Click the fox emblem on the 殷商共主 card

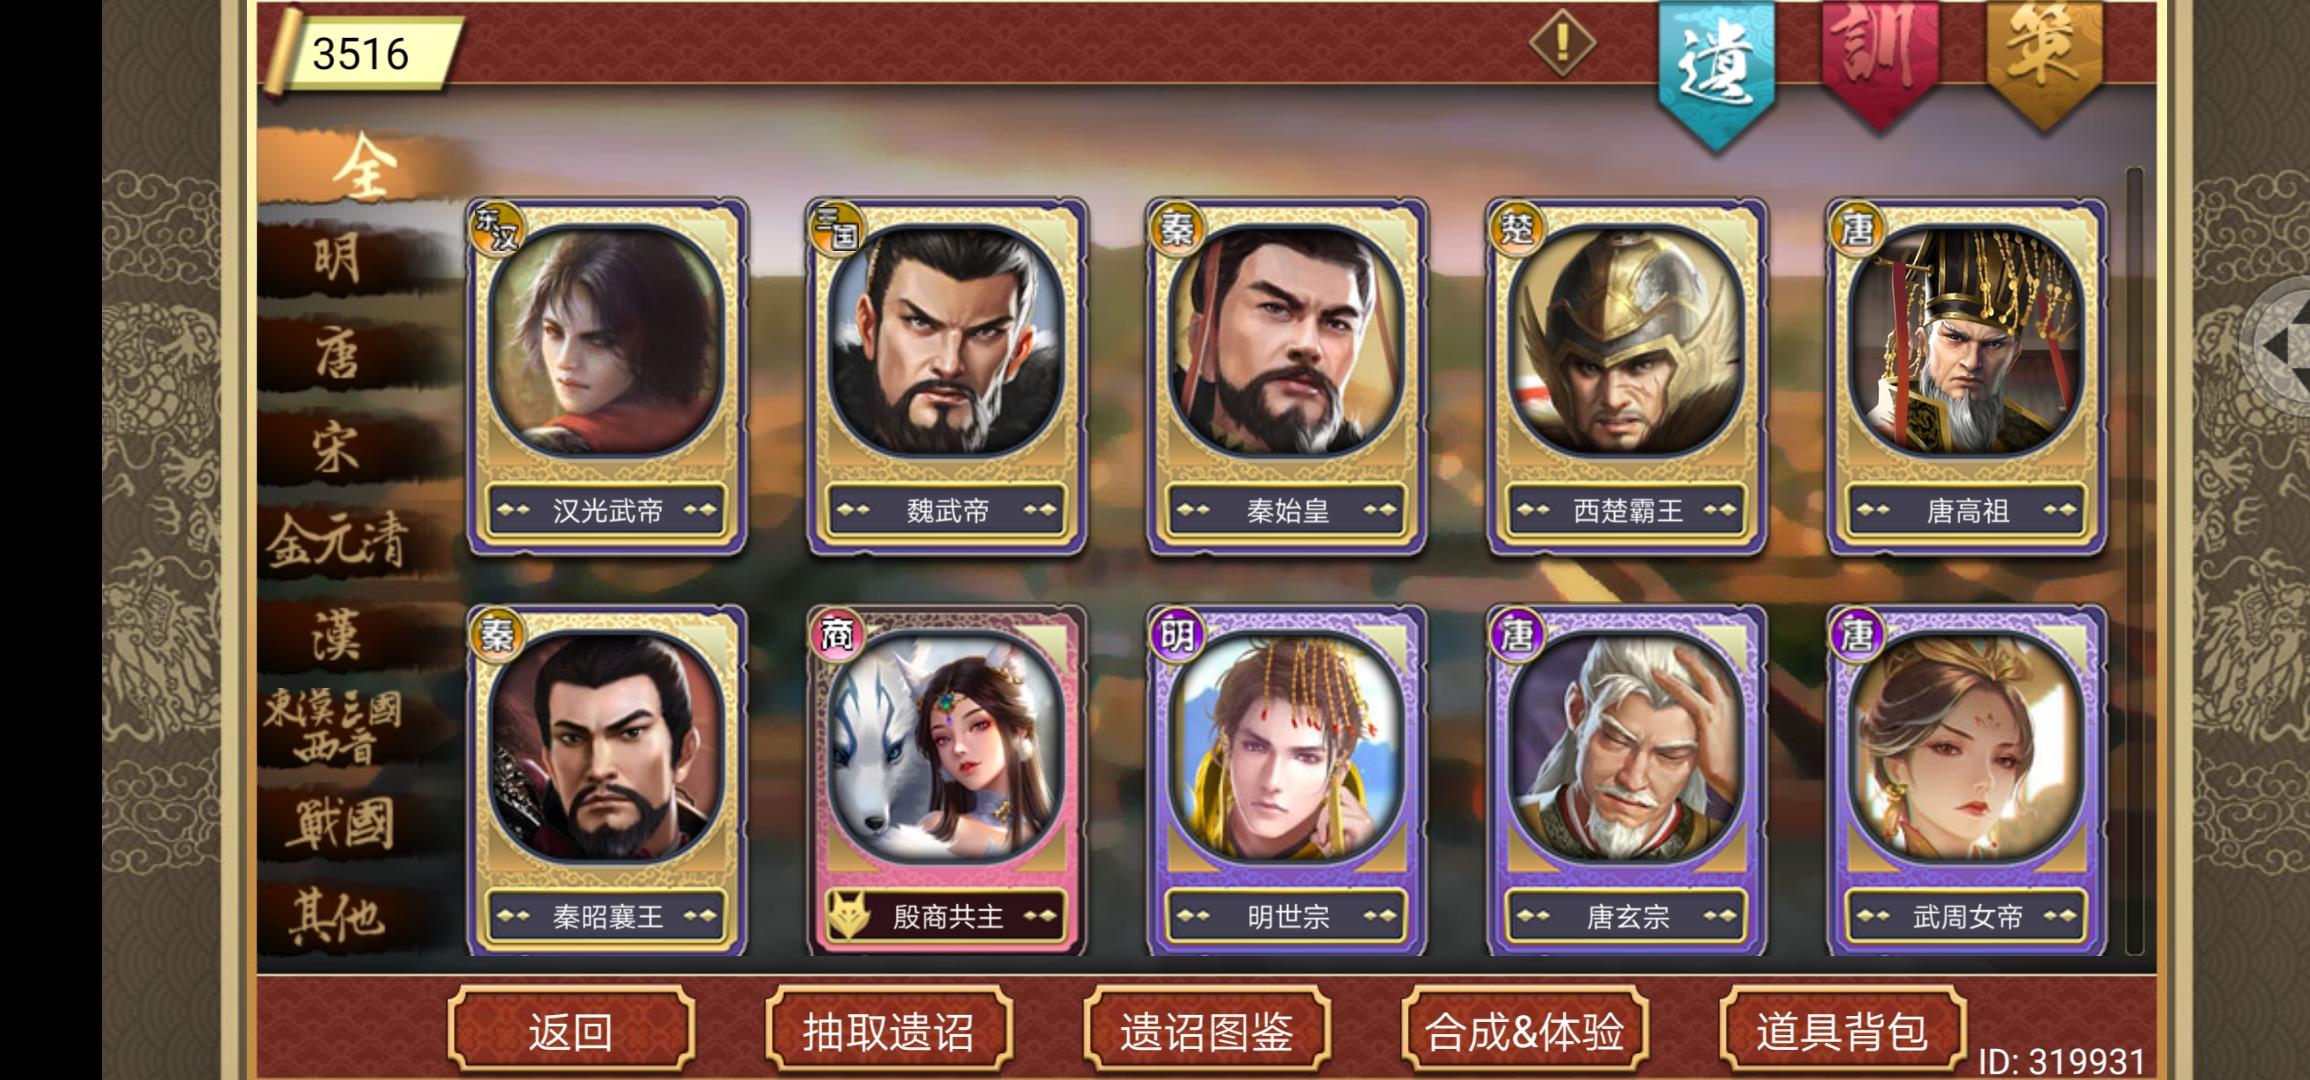point(847,916)
